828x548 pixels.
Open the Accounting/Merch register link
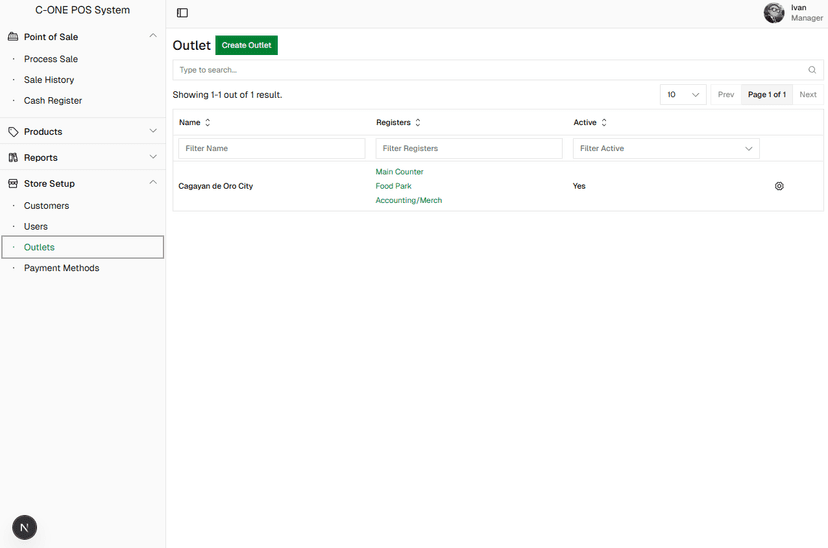409,200
